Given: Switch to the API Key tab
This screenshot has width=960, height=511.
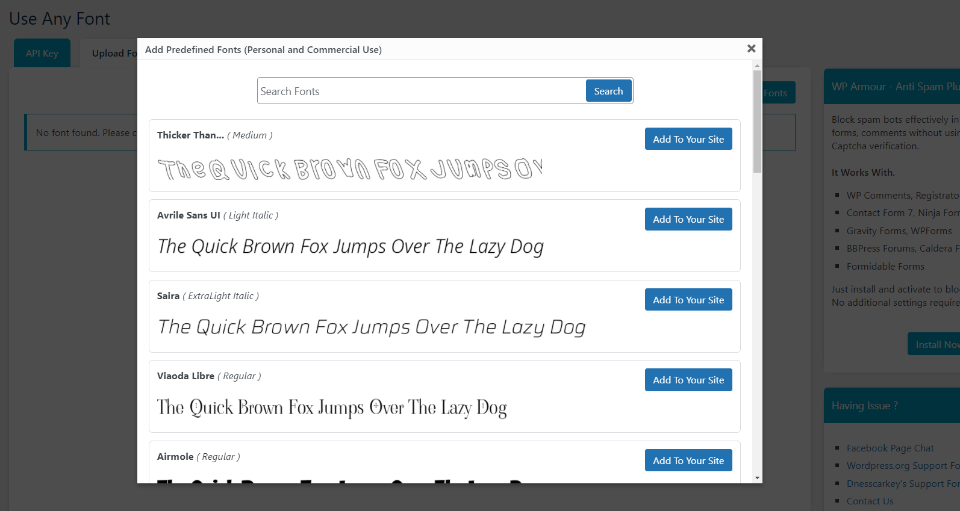Looking at the screenshot, I should (x=42, y=54).
